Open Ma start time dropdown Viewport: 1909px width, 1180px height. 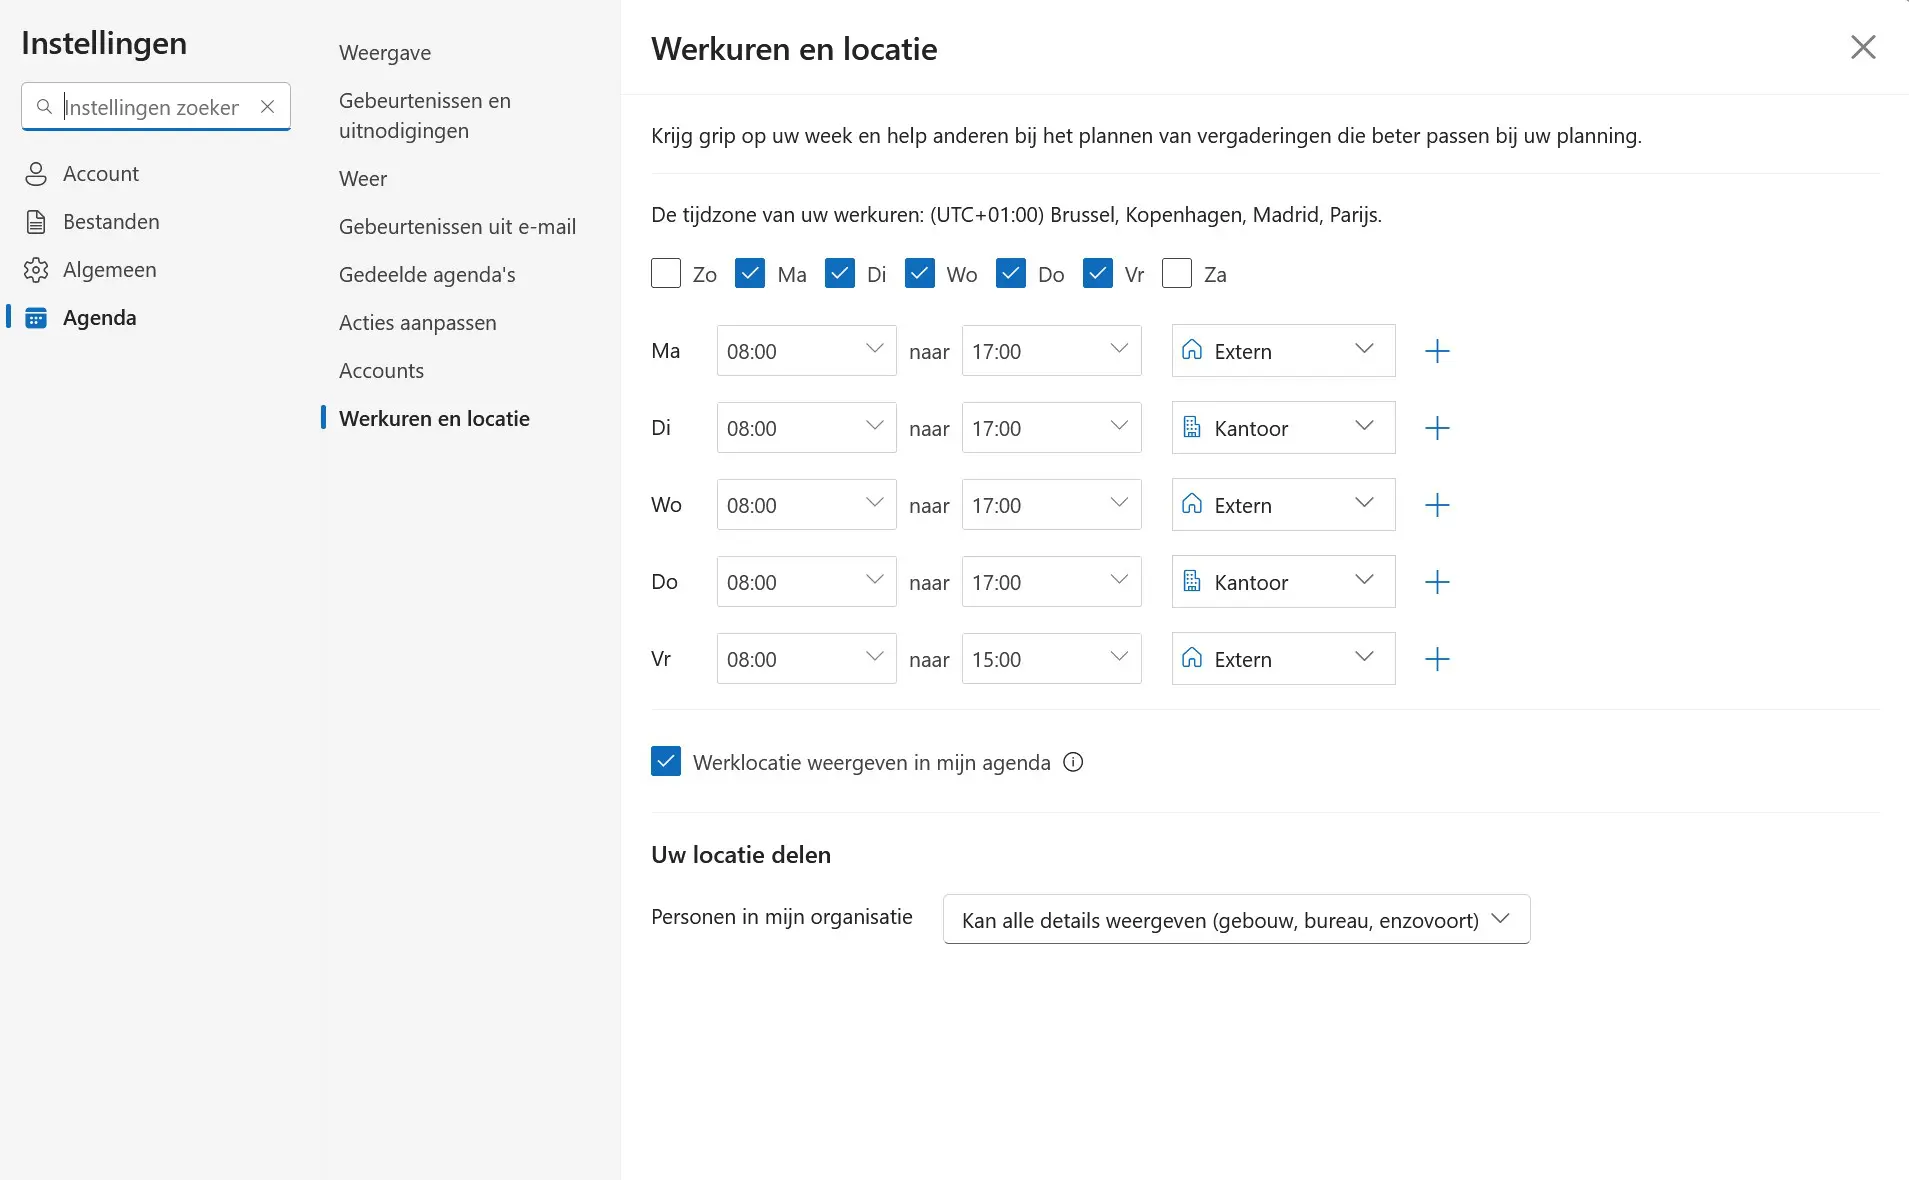click(x=806, y=350)
